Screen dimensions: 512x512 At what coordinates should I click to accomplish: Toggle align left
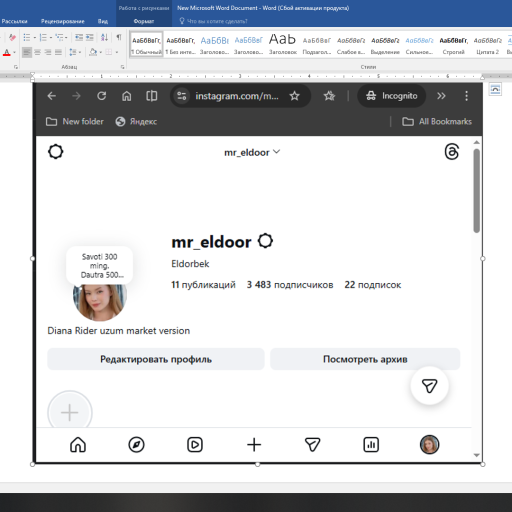(27, 52)
